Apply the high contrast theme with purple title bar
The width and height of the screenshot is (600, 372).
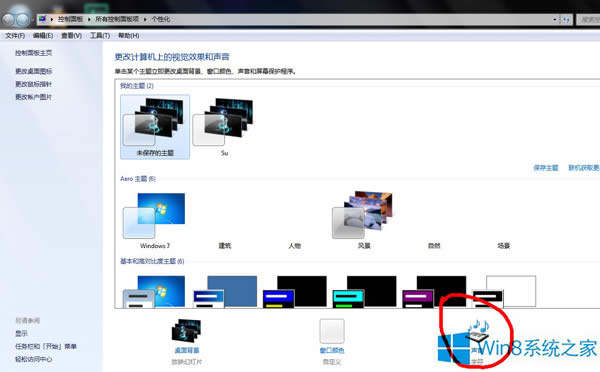434,291
